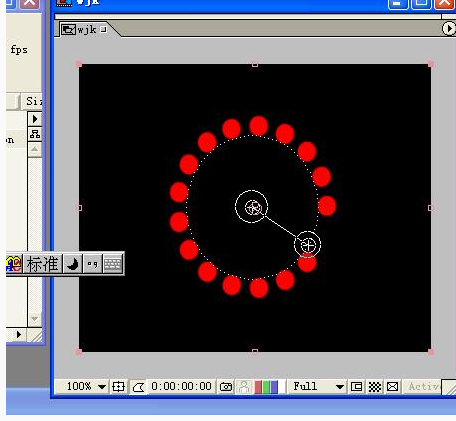Toggle title-action safe zones icon
456x421 pixels.
pos(119,387)
